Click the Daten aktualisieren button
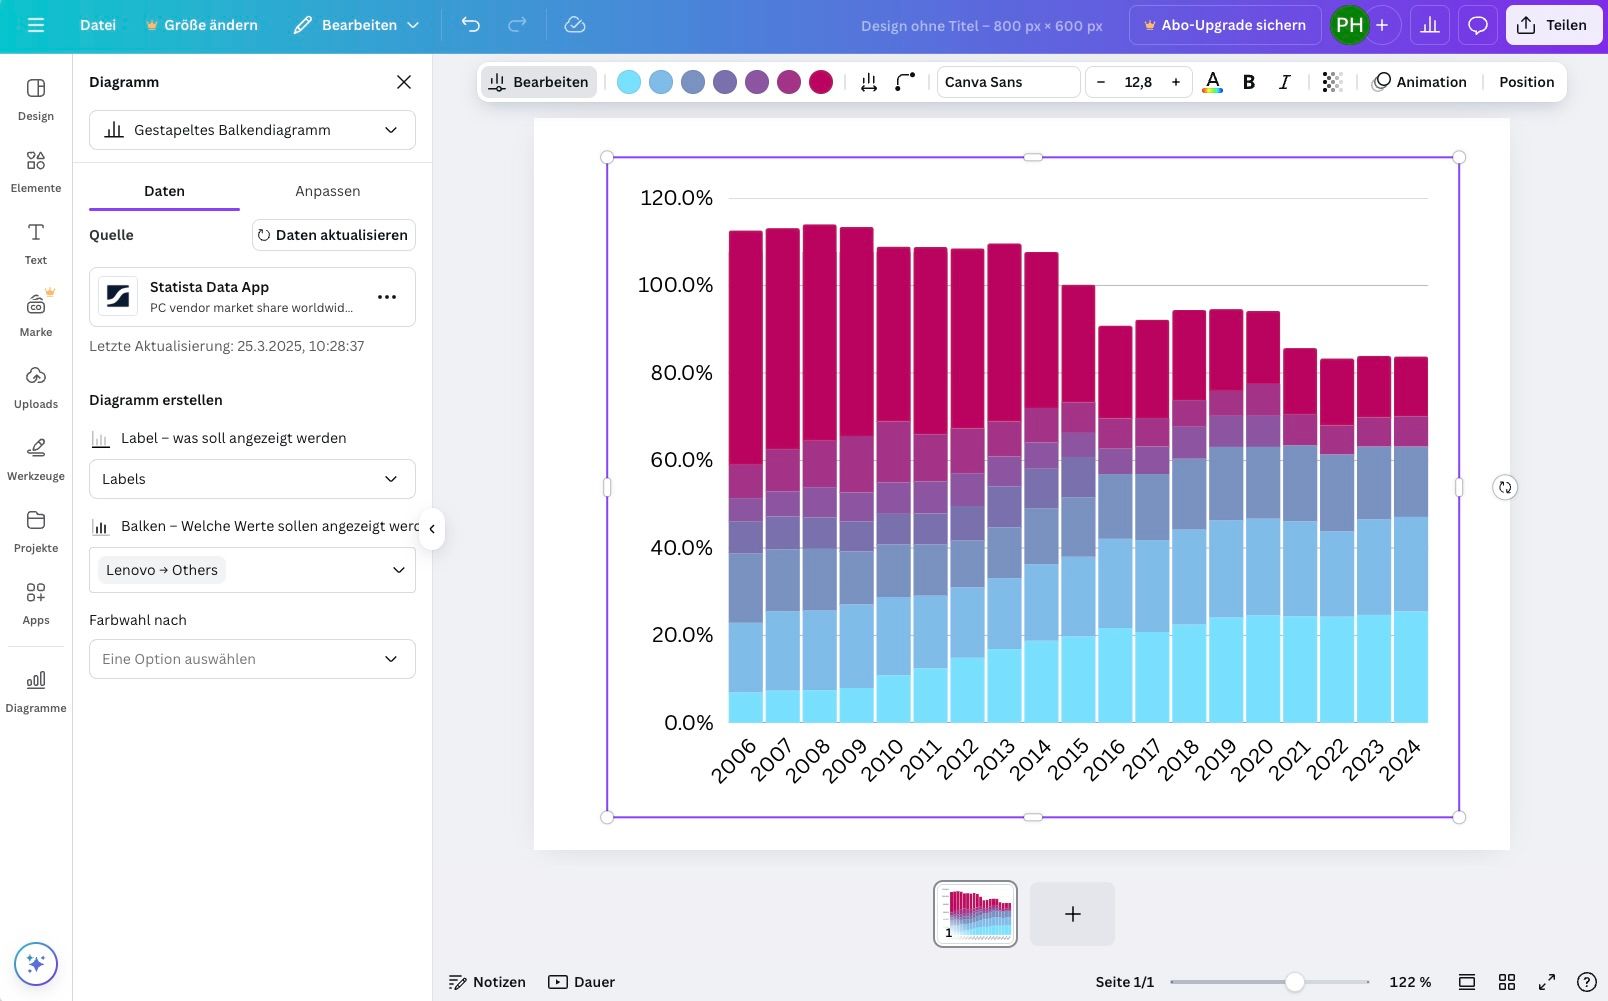The height and width of the screenshot is (1001, 1608). (x=333, y=235)
